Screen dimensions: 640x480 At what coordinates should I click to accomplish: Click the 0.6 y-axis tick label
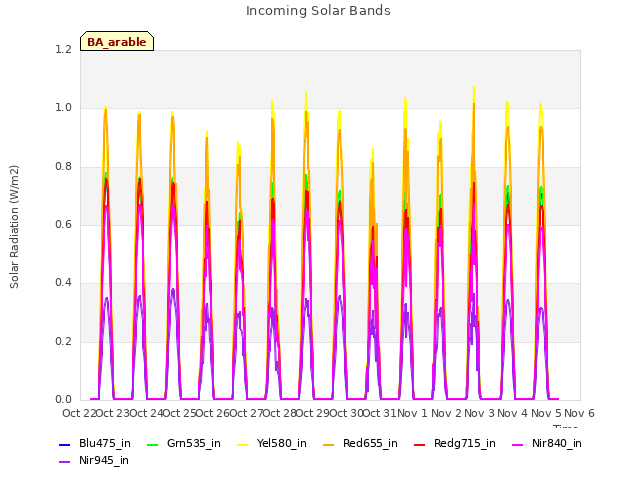tap(63, 224)
